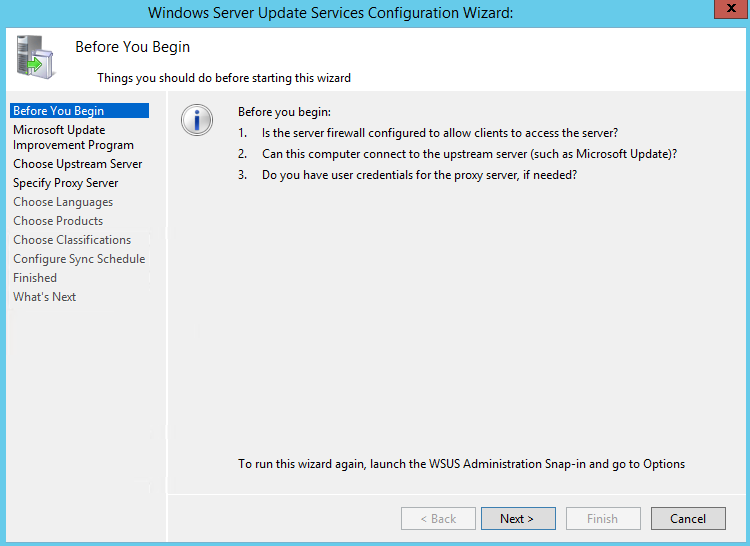Click the wizard window title bar
Image resolution: width=750 pixels, height=546 pixels.
pos(330,12)
